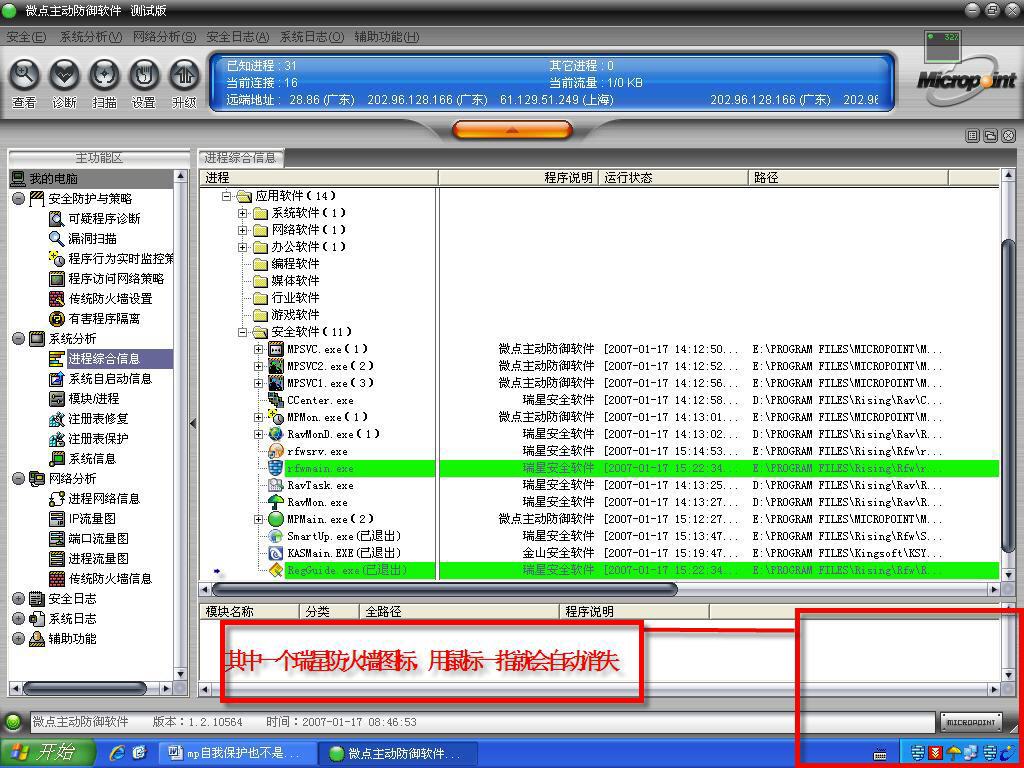Select 有害程序隔离 in the sidebar

pyautogui.click(x=95, y=319)
